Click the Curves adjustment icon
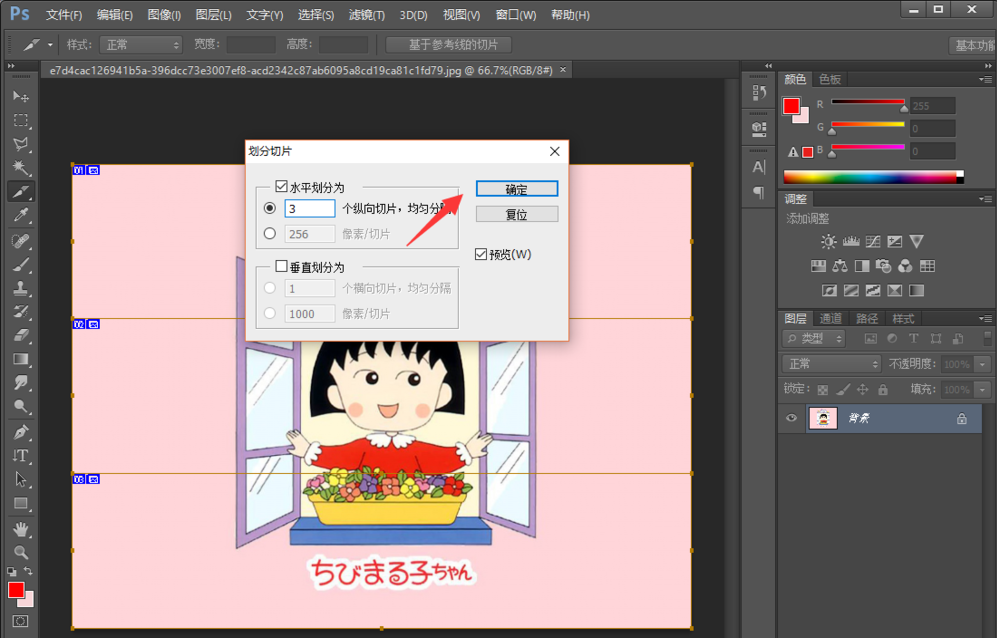The height and width of the screenshot is (638, 997). (874, 242)
